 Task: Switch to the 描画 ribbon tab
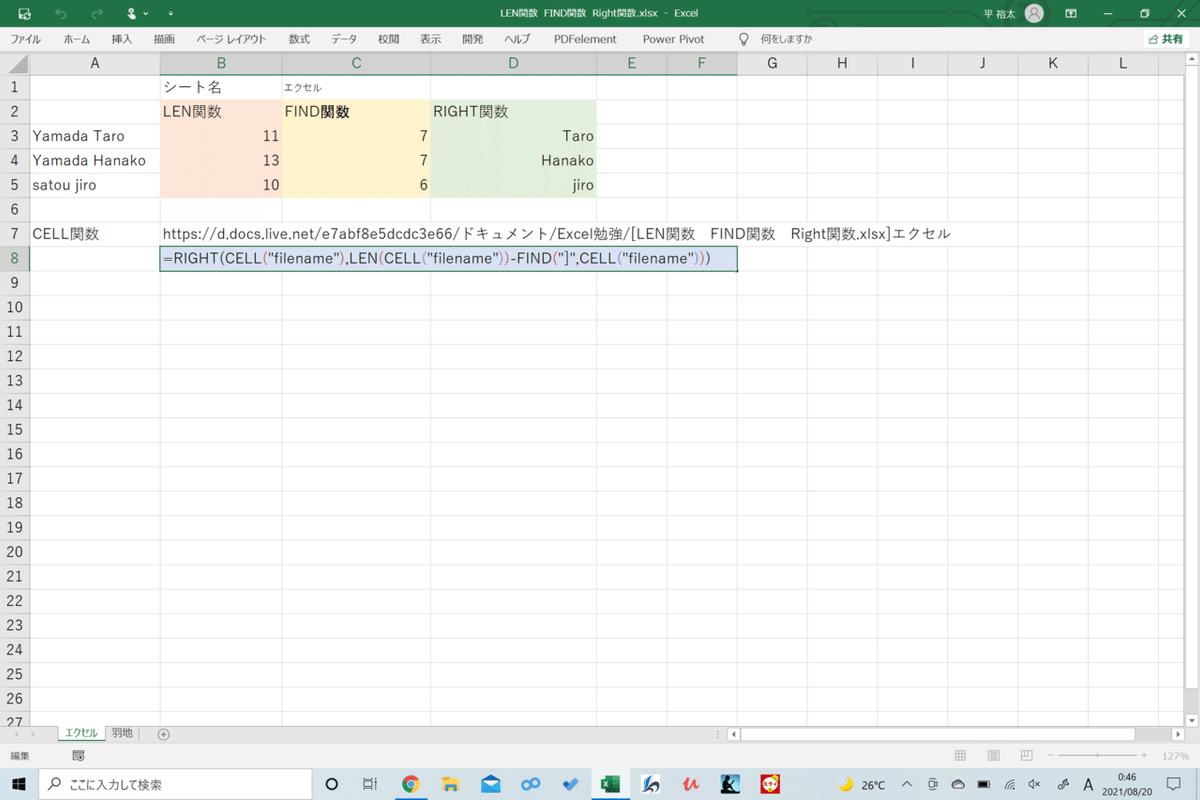(x=164, y=39)
